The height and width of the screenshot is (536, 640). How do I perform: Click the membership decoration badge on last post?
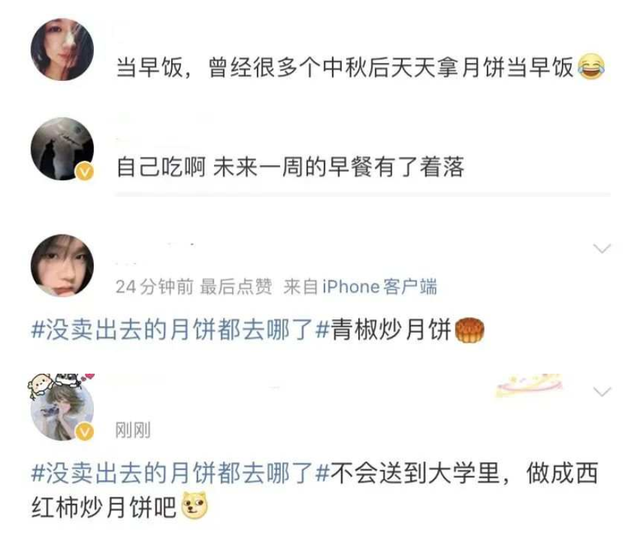(x=529, y=385)
